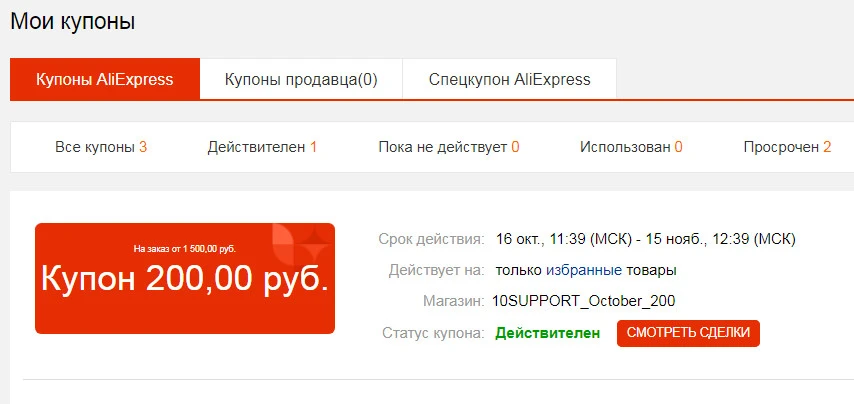Screen dimensions: 854x404
Task: Switch to Купоны продавца(0) tab
Action: click(x=301, y=79)
